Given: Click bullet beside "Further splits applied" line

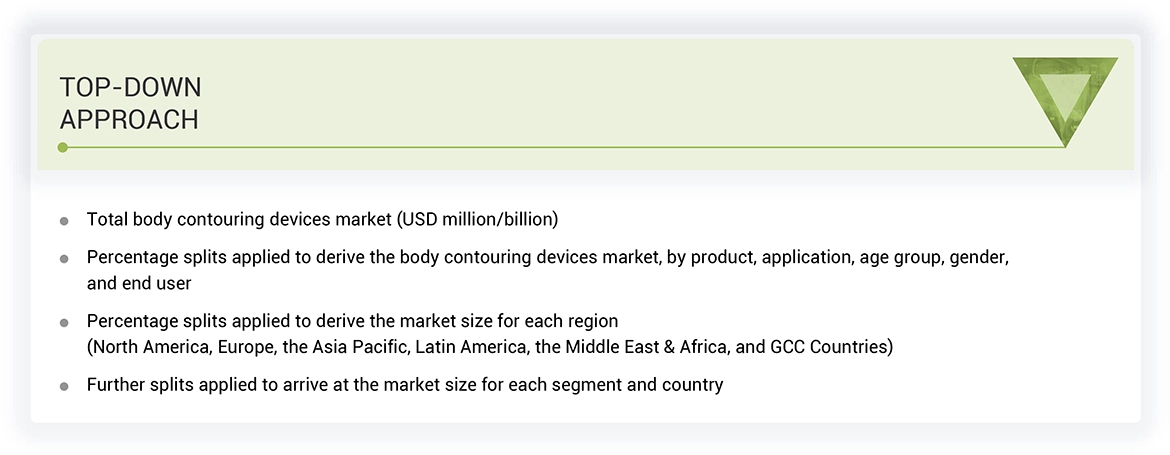Looking at the screenshot, I should pyautogui.click(x=64, y=385).
